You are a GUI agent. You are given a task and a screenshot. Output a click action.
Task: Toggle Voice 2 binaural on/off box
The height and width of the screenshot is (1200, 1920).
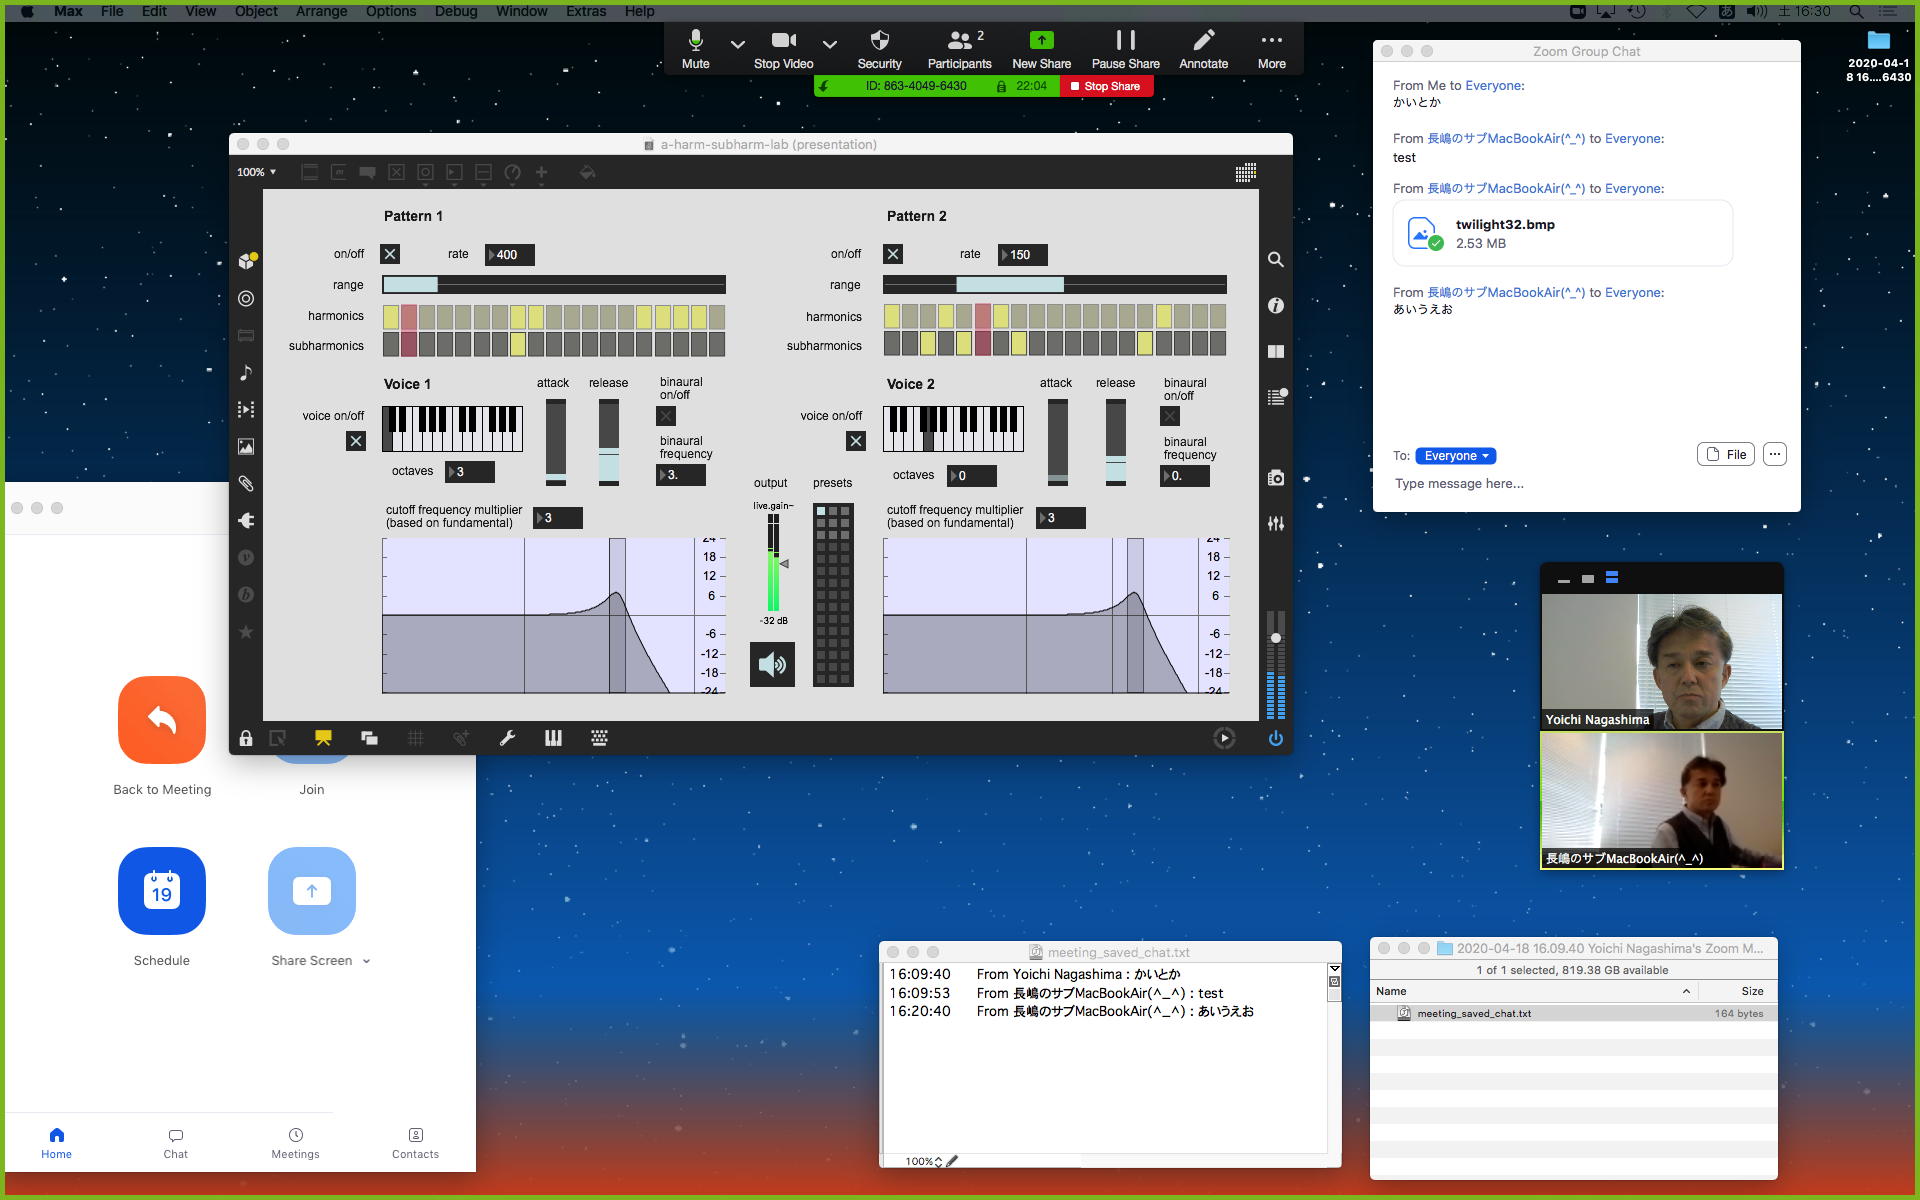(x=1170, y=416)
